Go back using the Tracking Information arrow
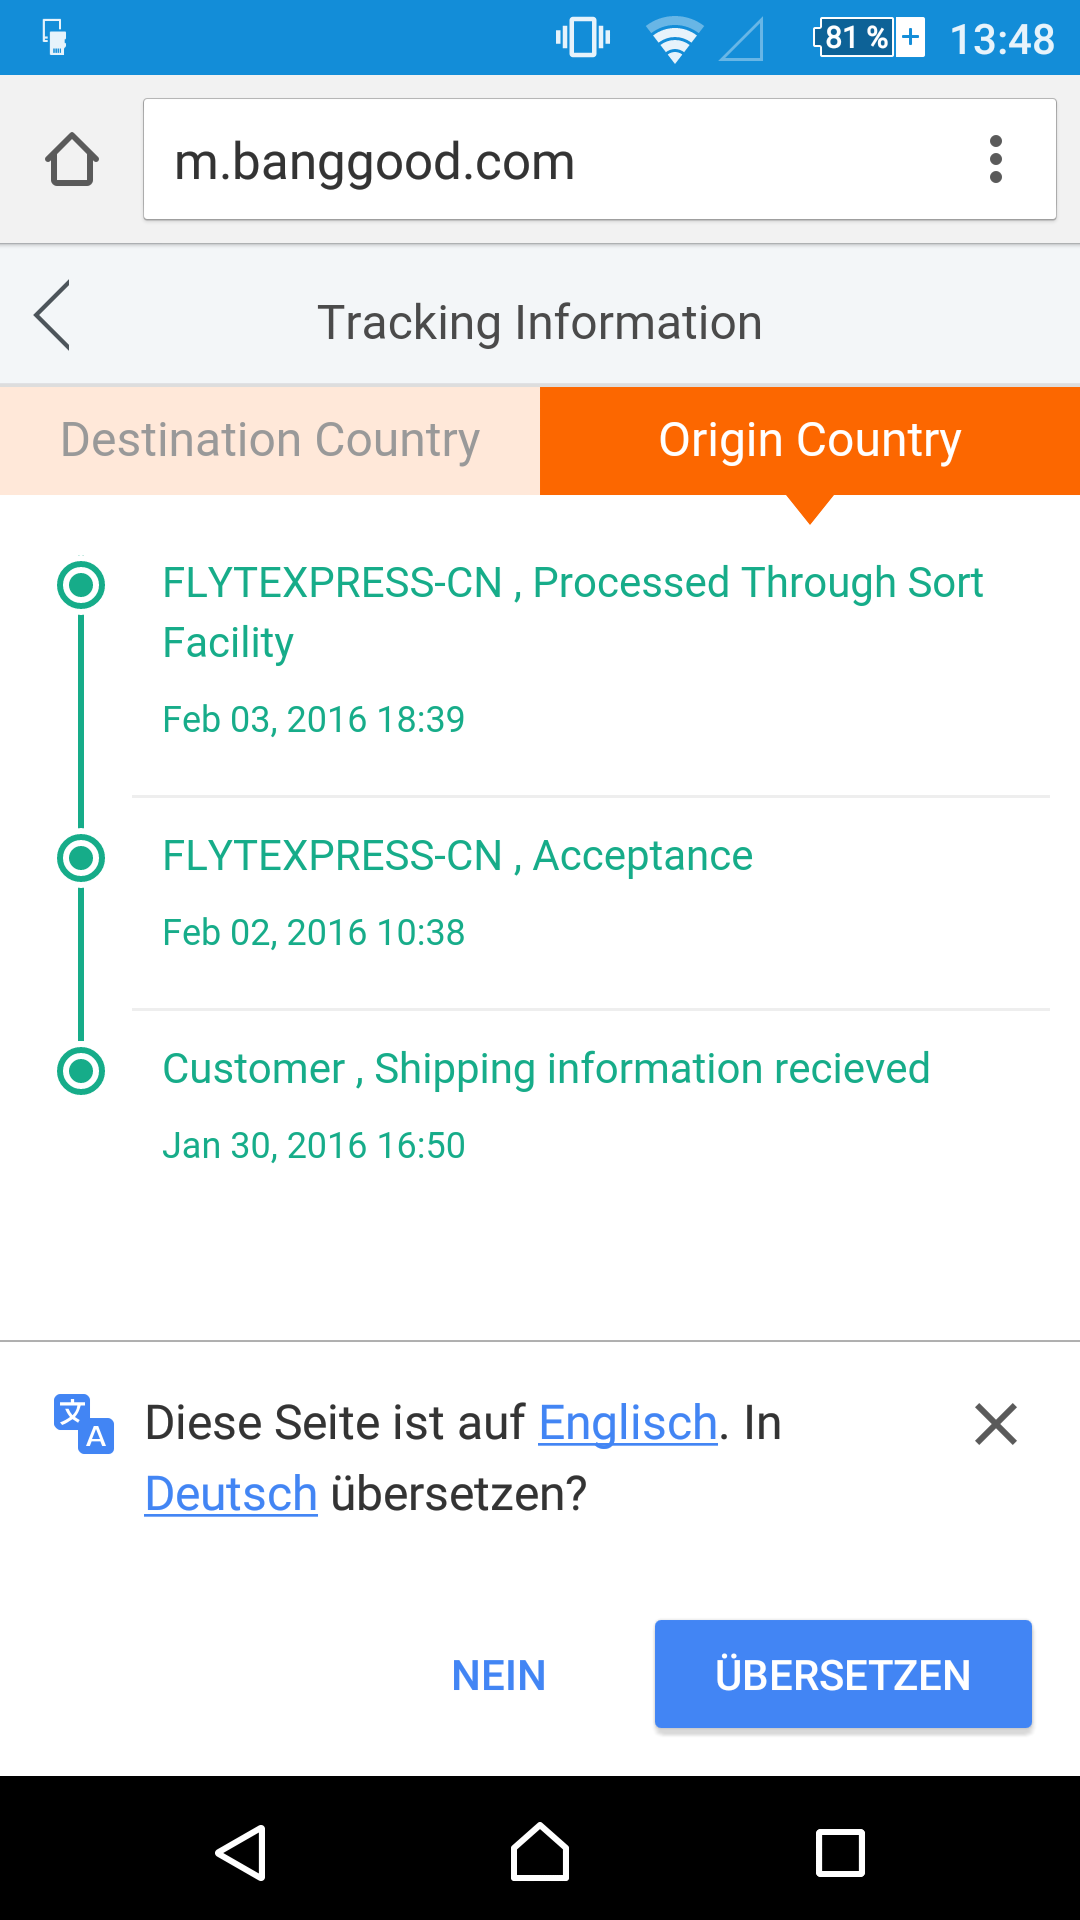 tap(53, 315)
